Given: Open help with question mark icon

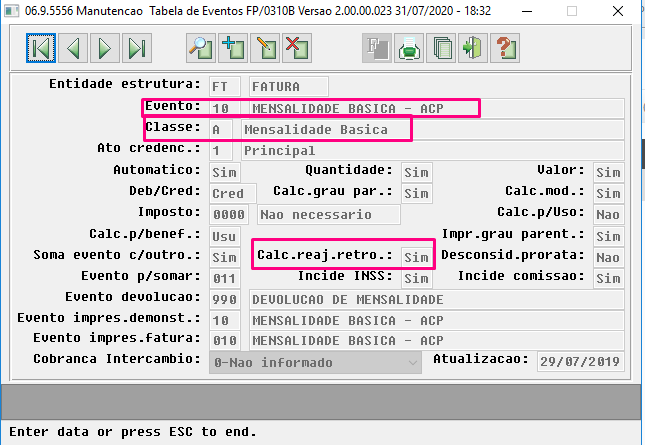Looking at the screenshot, I should coord(505,48).
